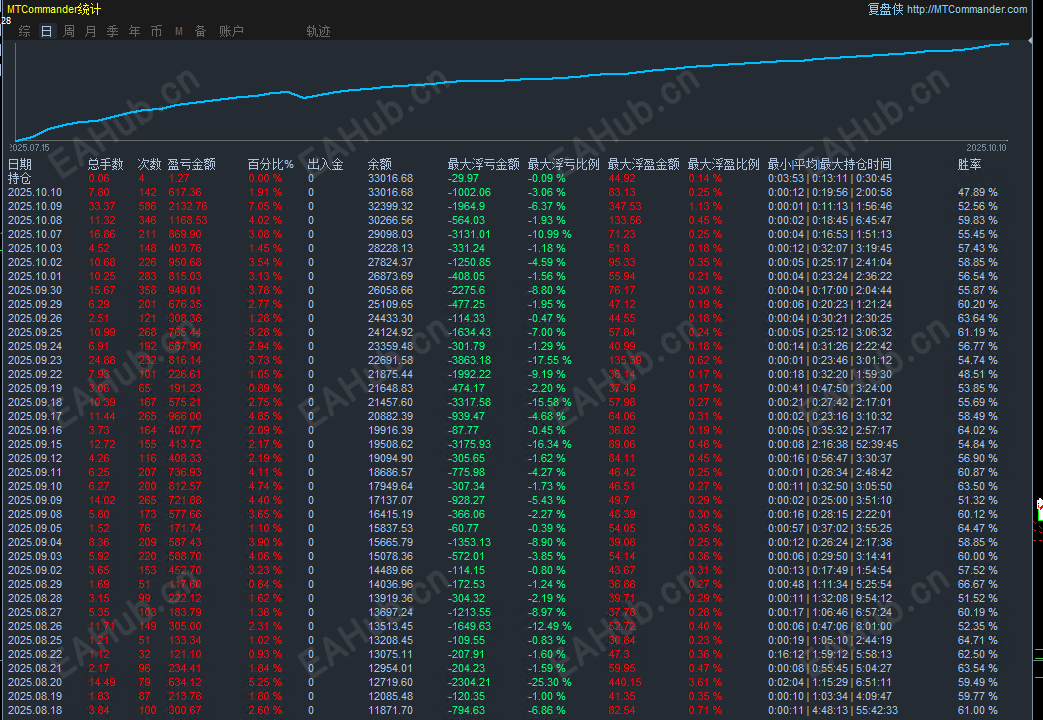Click the 盈亏金额 column header
This screenshot has height=720, width=1043.
[192, 164]
